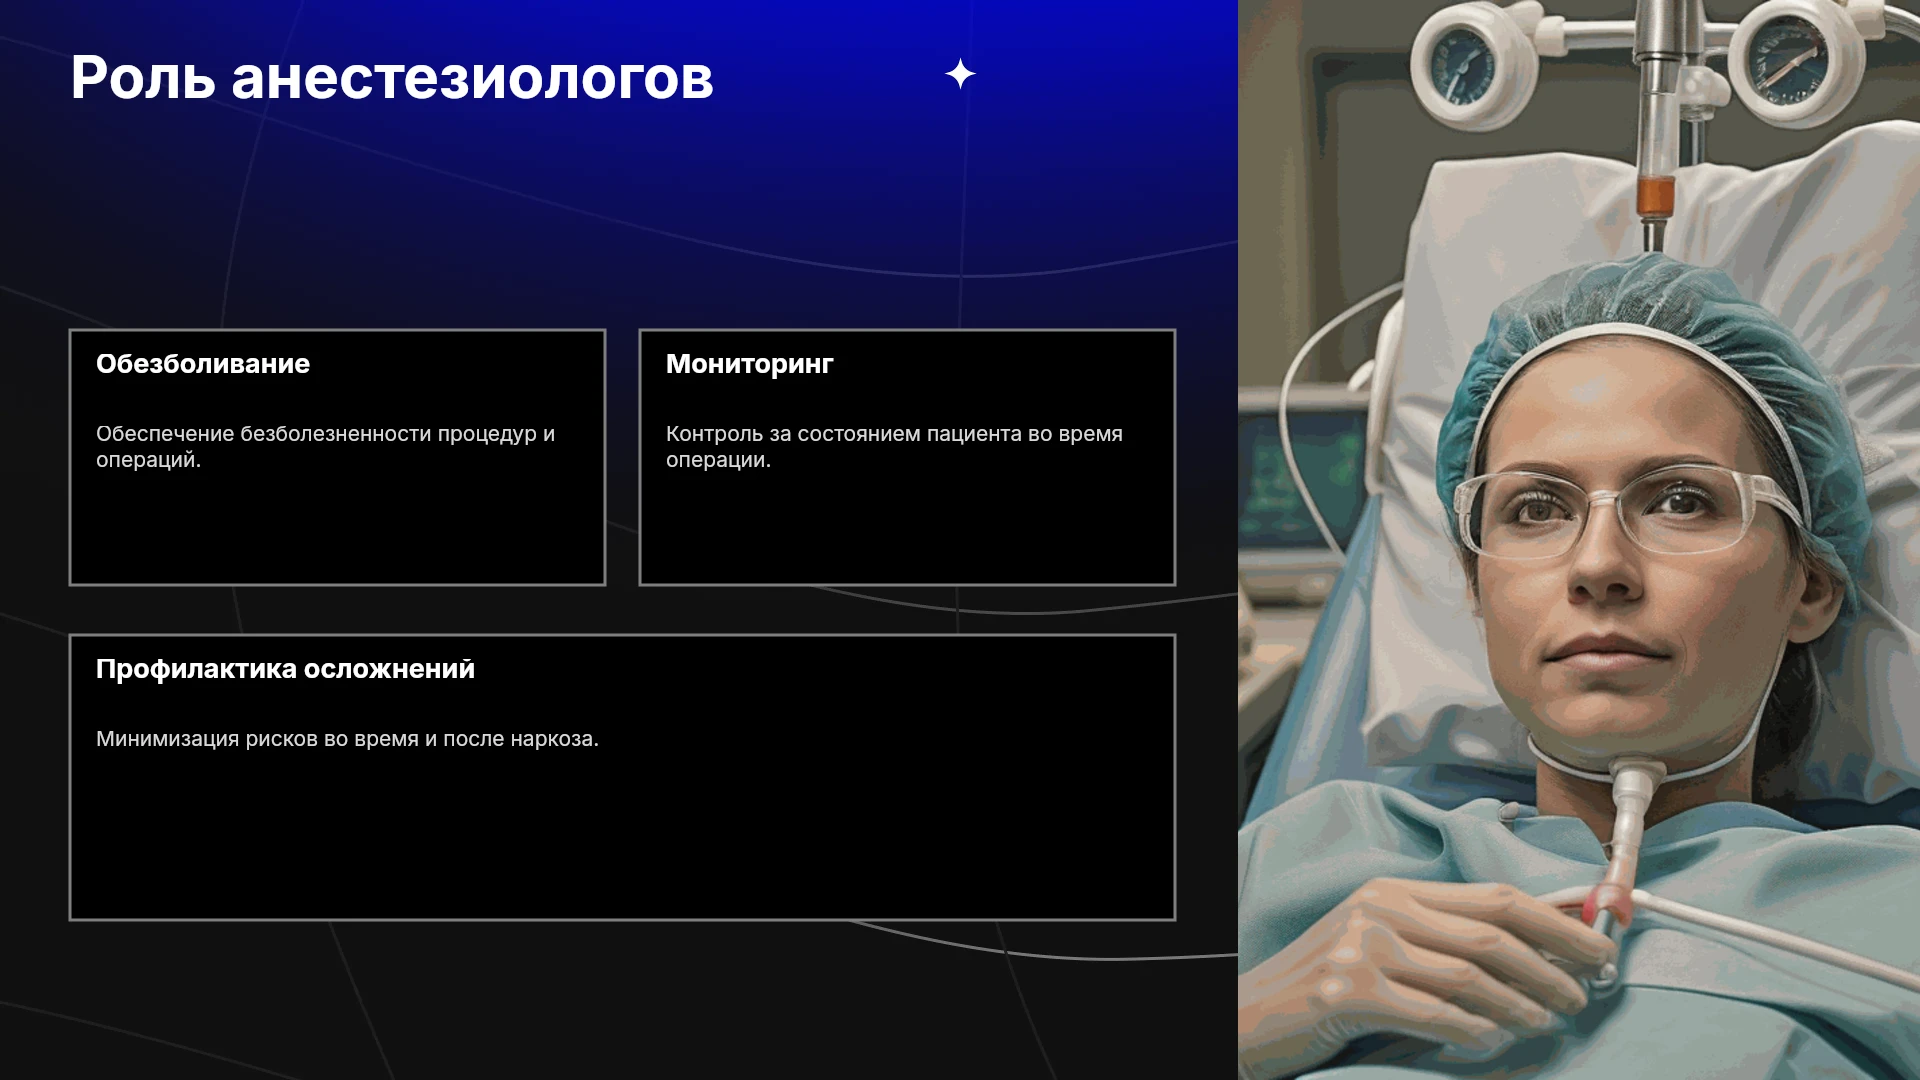Select text Обеспечение безболезненности процедур и операций

click(325, 447)
